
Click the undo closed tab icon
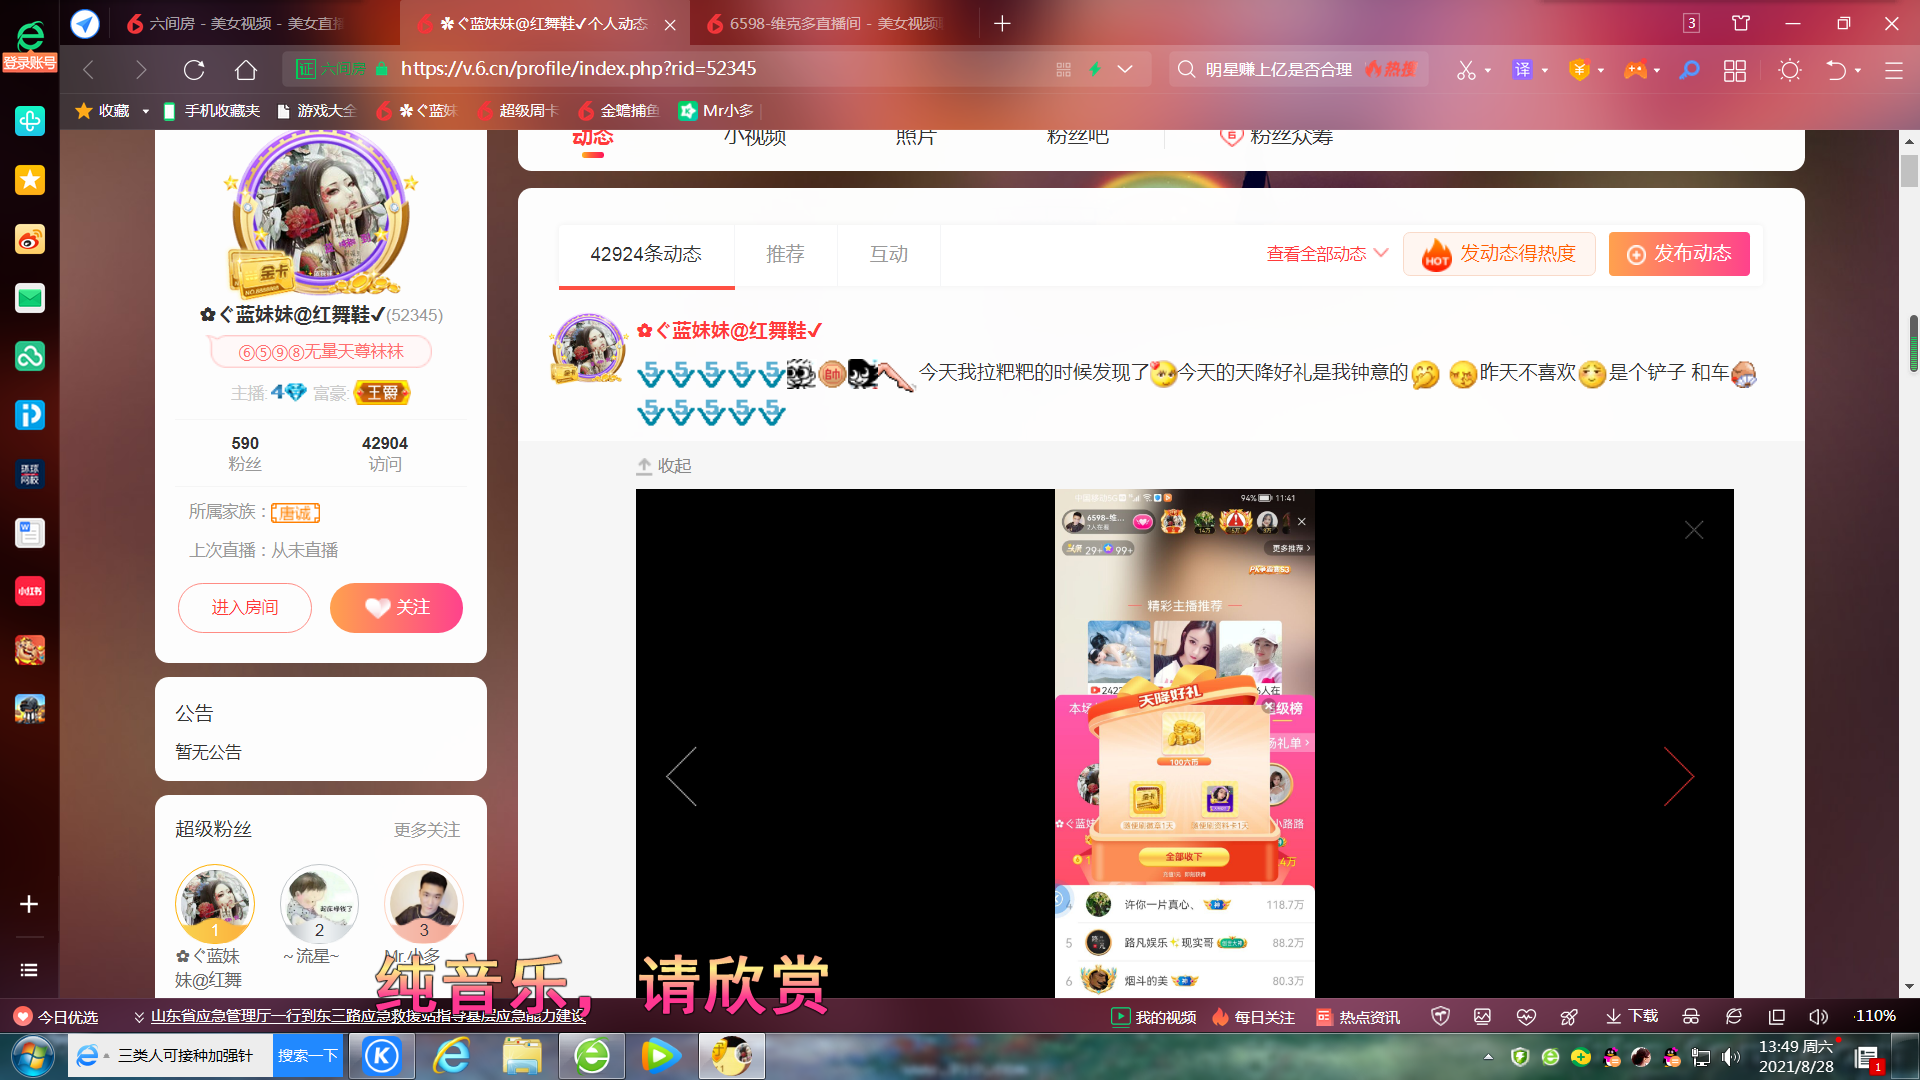tap(1836, 70)
